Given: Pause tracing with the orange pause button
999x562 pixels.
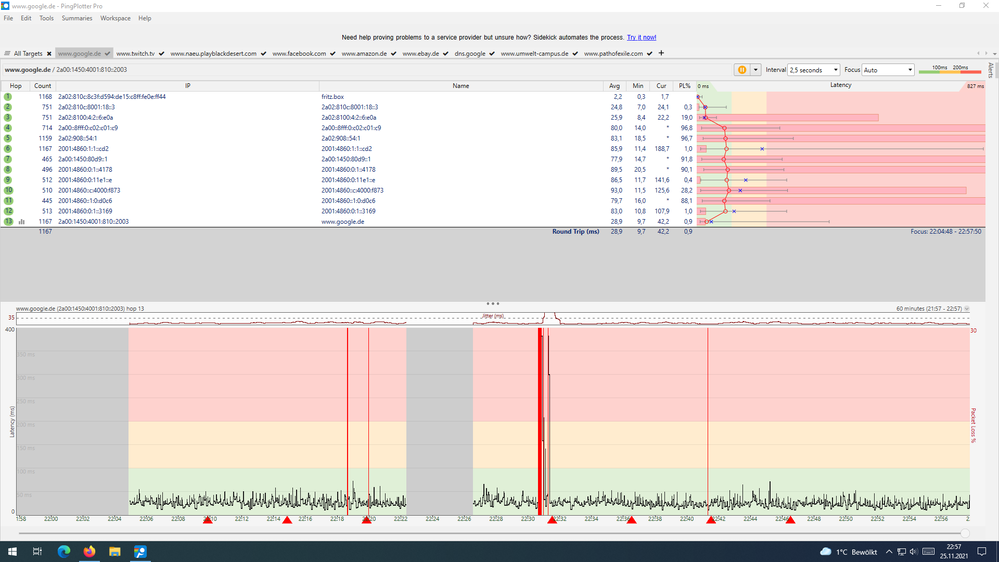Looking at the screenshot, I should point(742,69).
